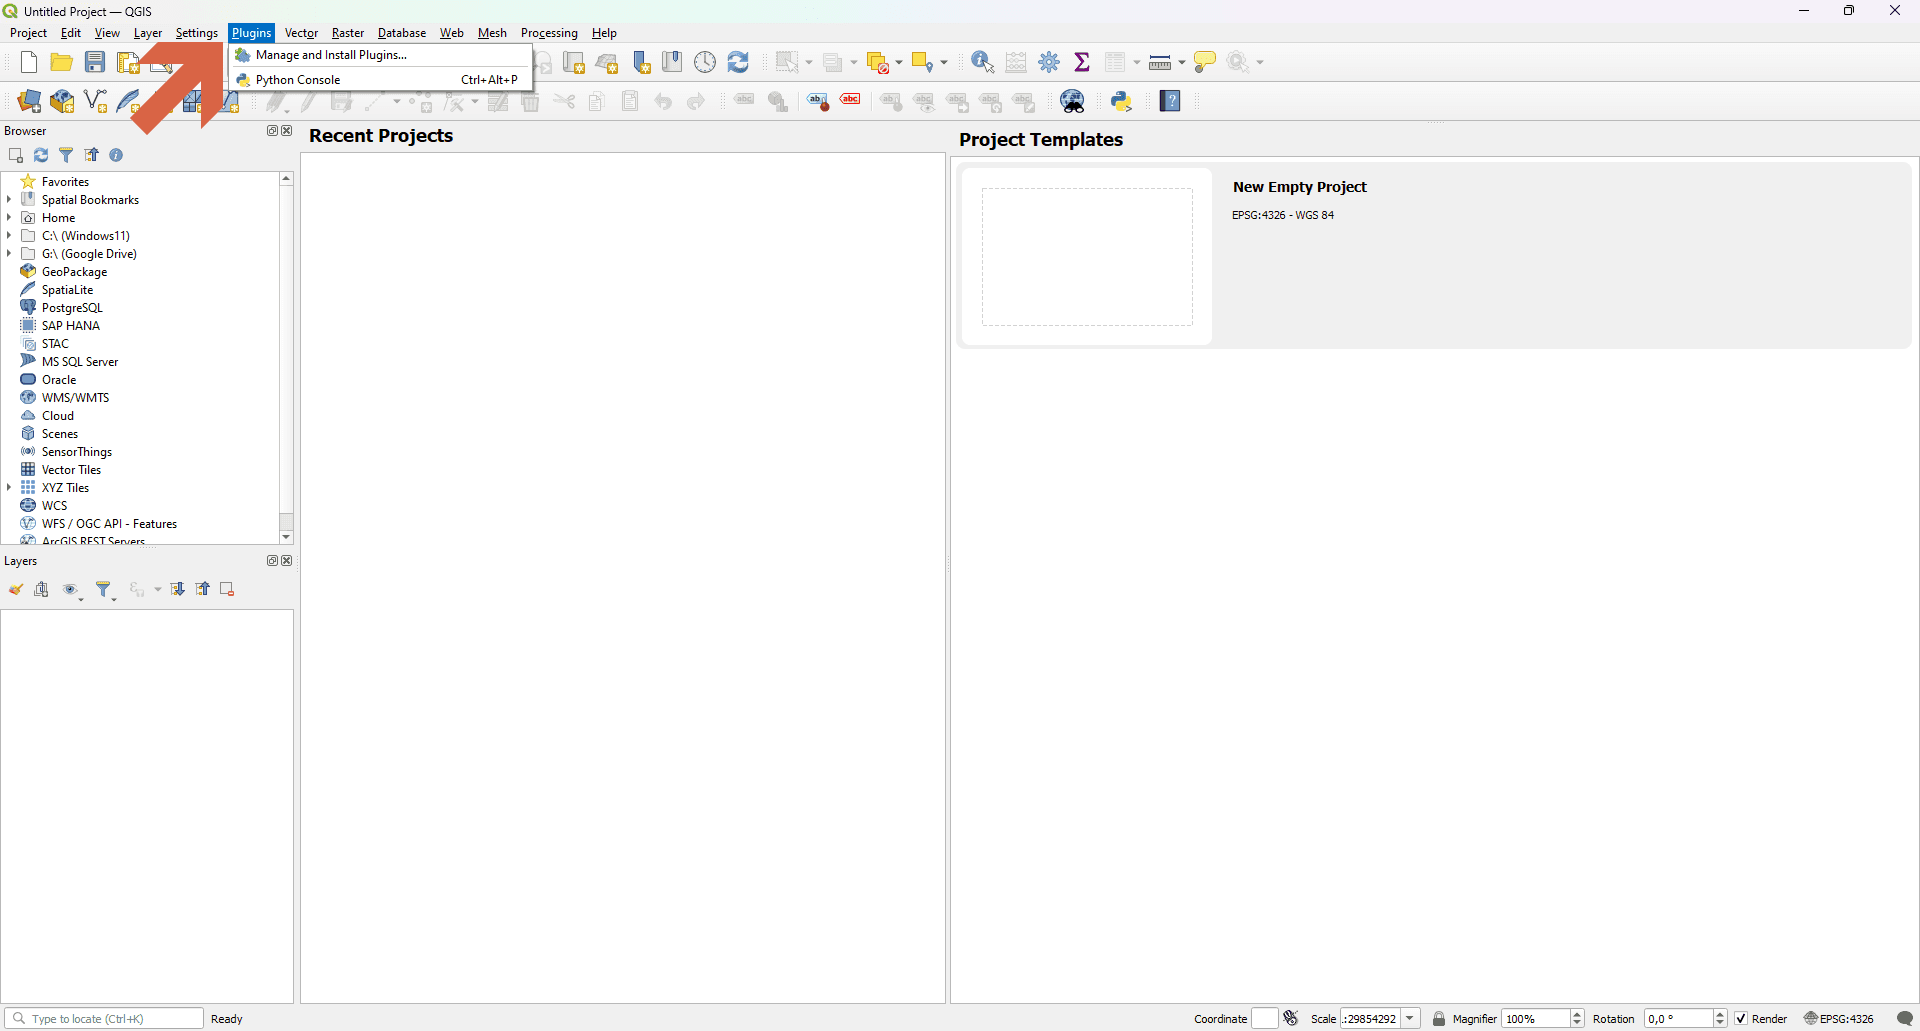Screen dimensions: 1920x1031
Task: Create a New Shapefile Layer
Action: [96, 101]
